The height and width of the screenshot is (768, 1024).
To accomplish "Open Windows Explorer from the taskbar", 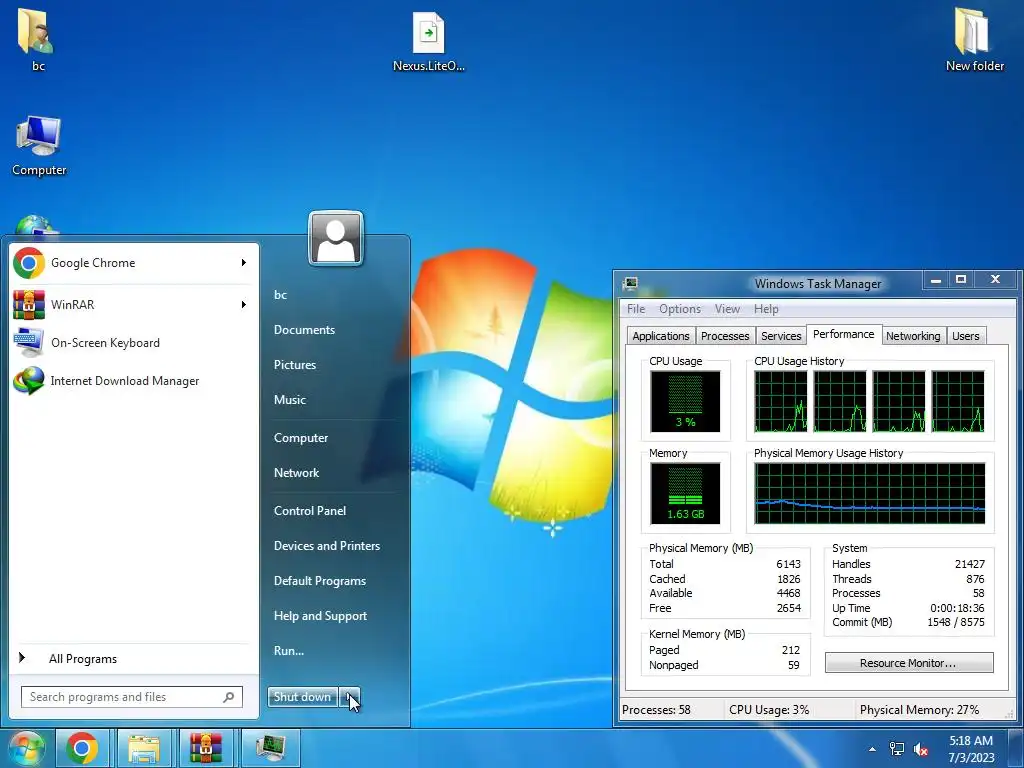I will pyautogui.click(x=144, y=748).
